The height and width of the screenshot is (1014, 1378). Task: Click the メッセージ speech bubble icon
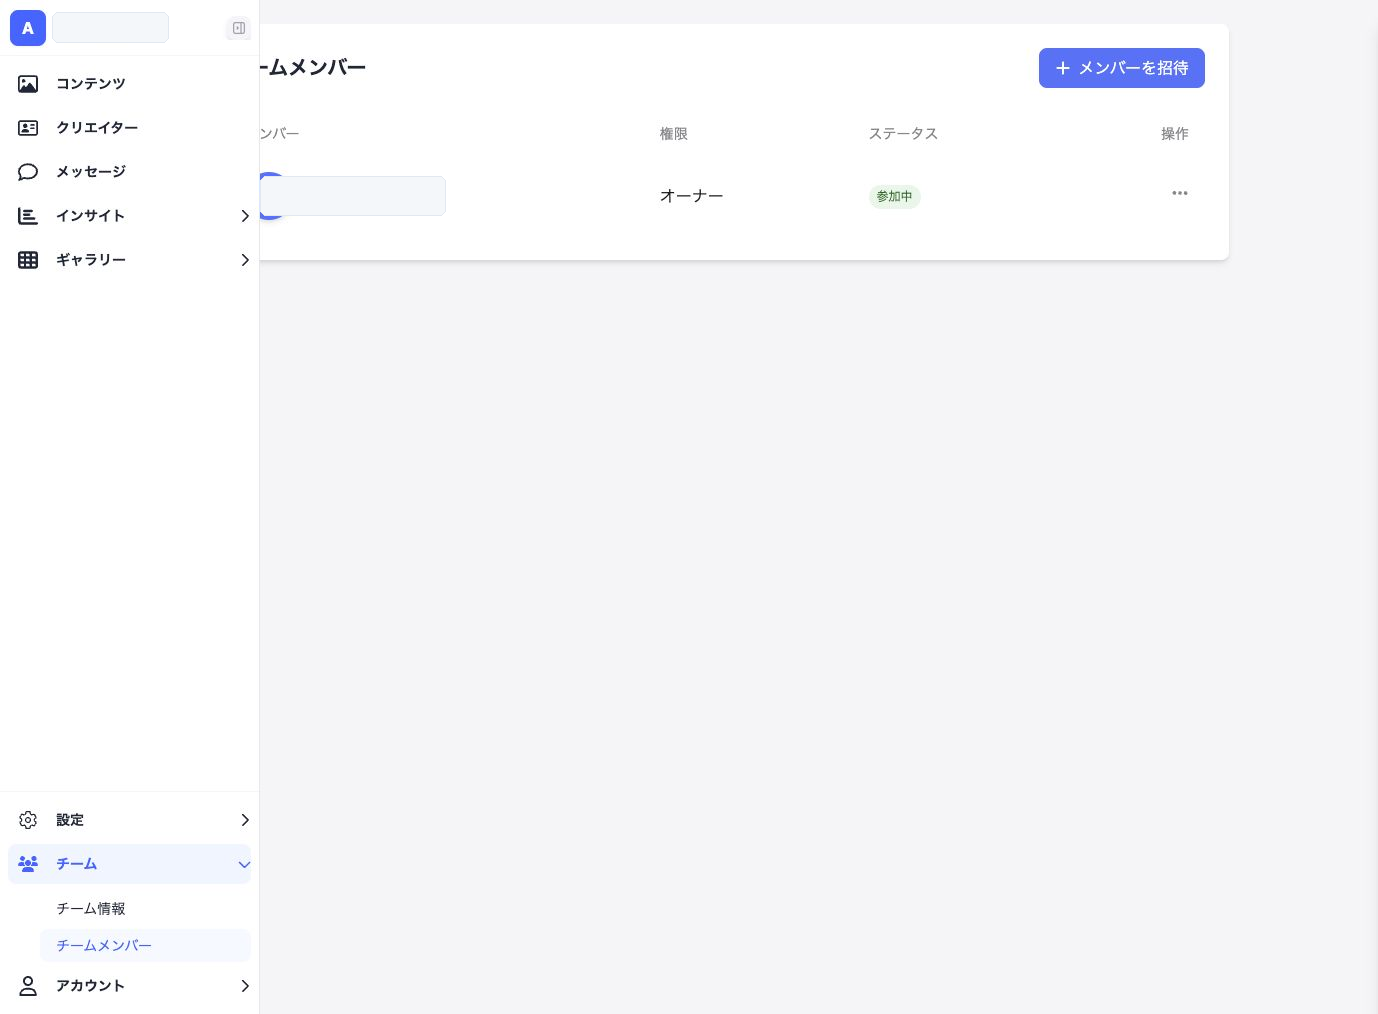(x=28, y=172)
